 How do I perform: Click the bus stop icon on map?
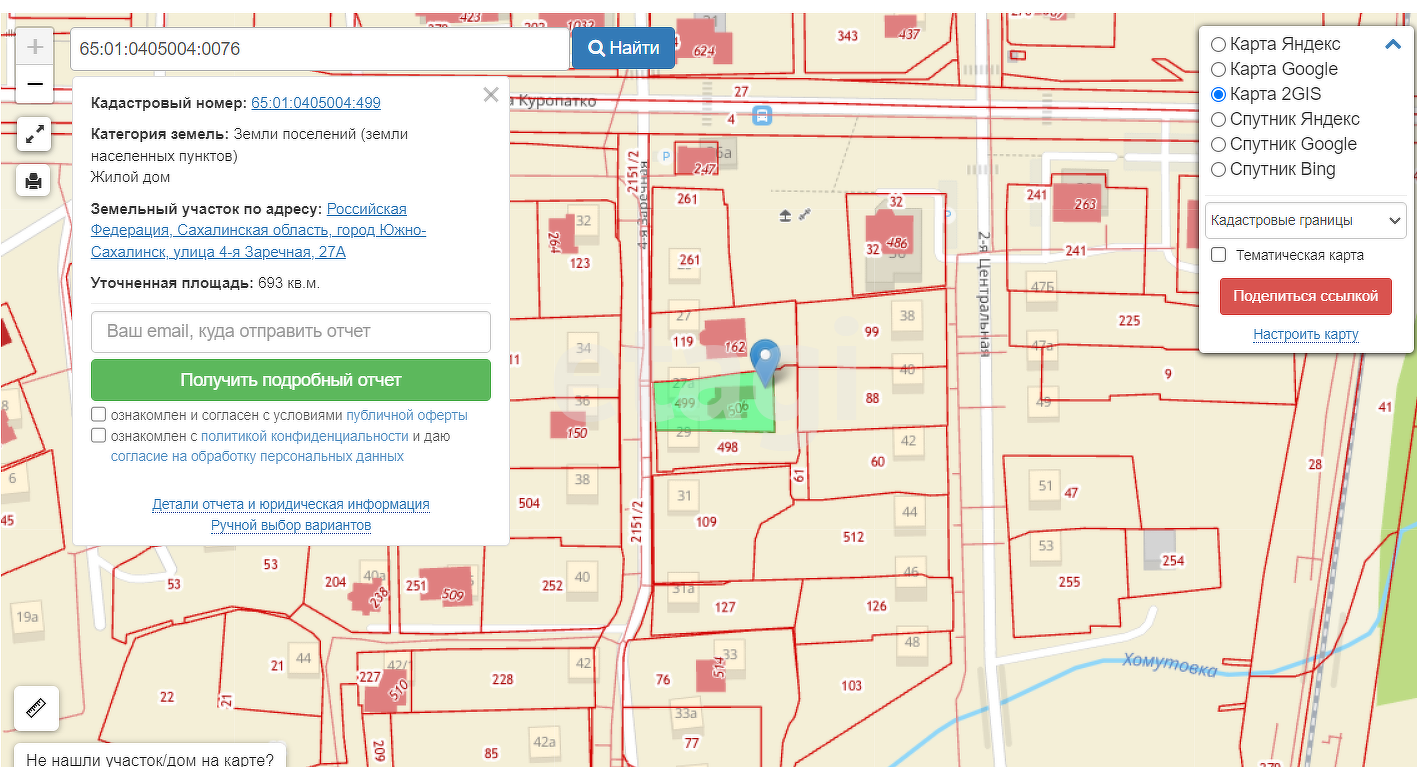tap(763, 116)
